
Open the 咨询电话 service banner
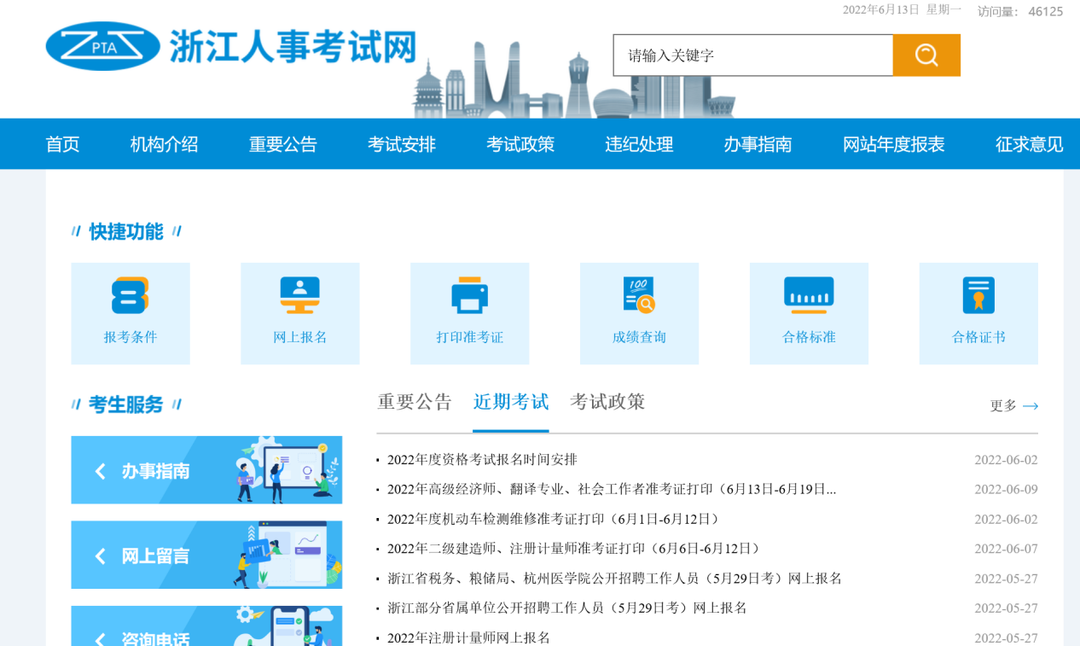(x=207, y=626)
